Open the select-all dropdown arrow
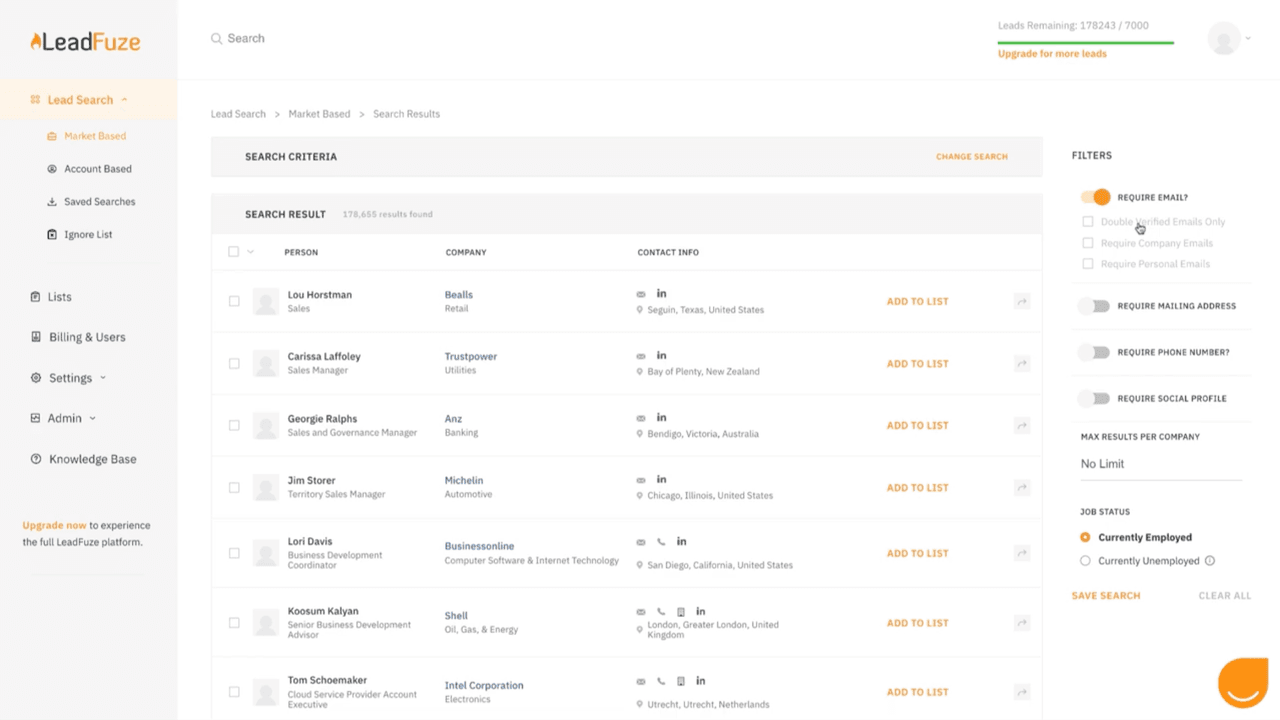 [x=250, y=252]
